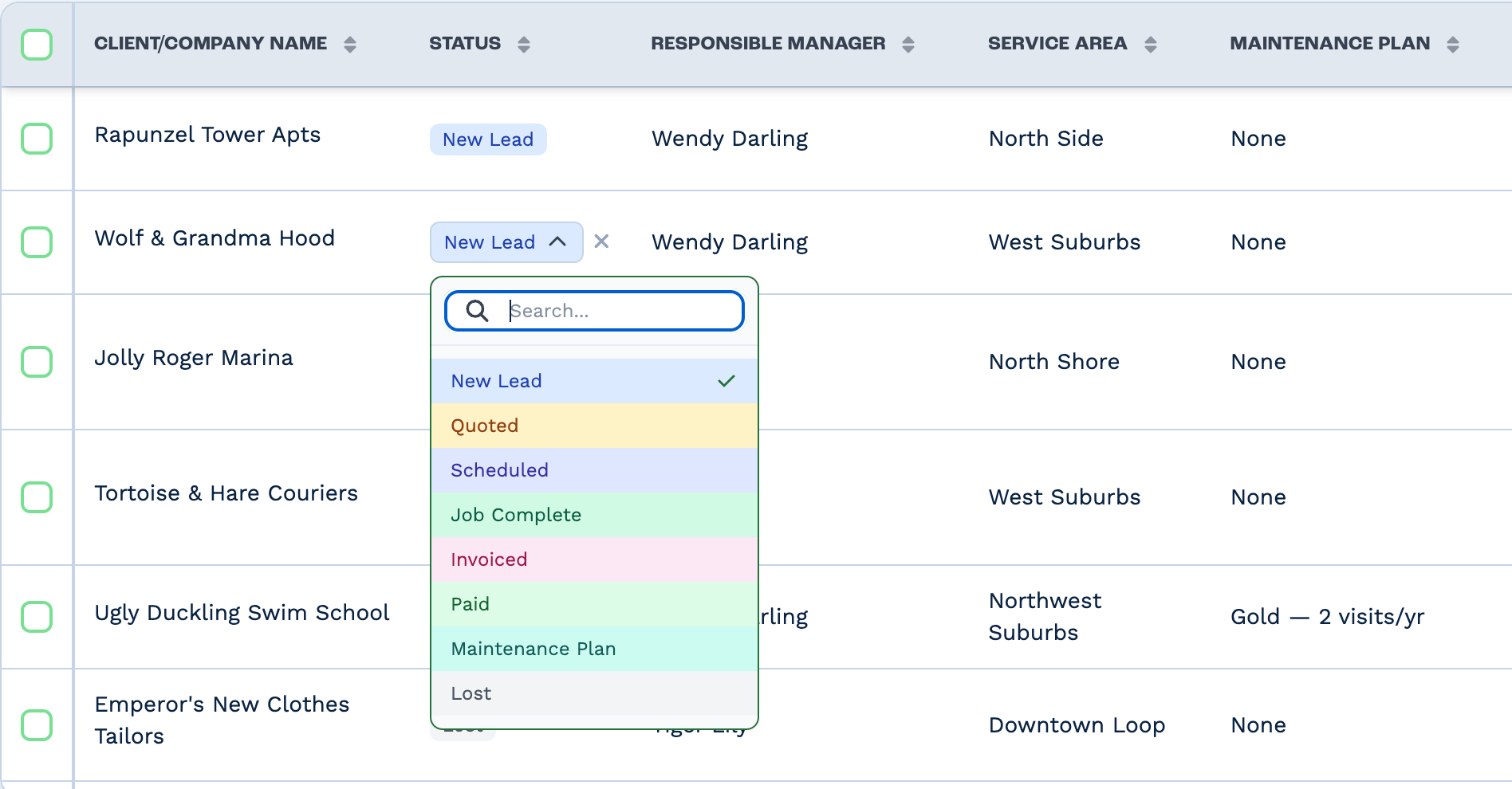1512x789 pixels.
Task: Click the Service Area header label
Action: 1058,43
